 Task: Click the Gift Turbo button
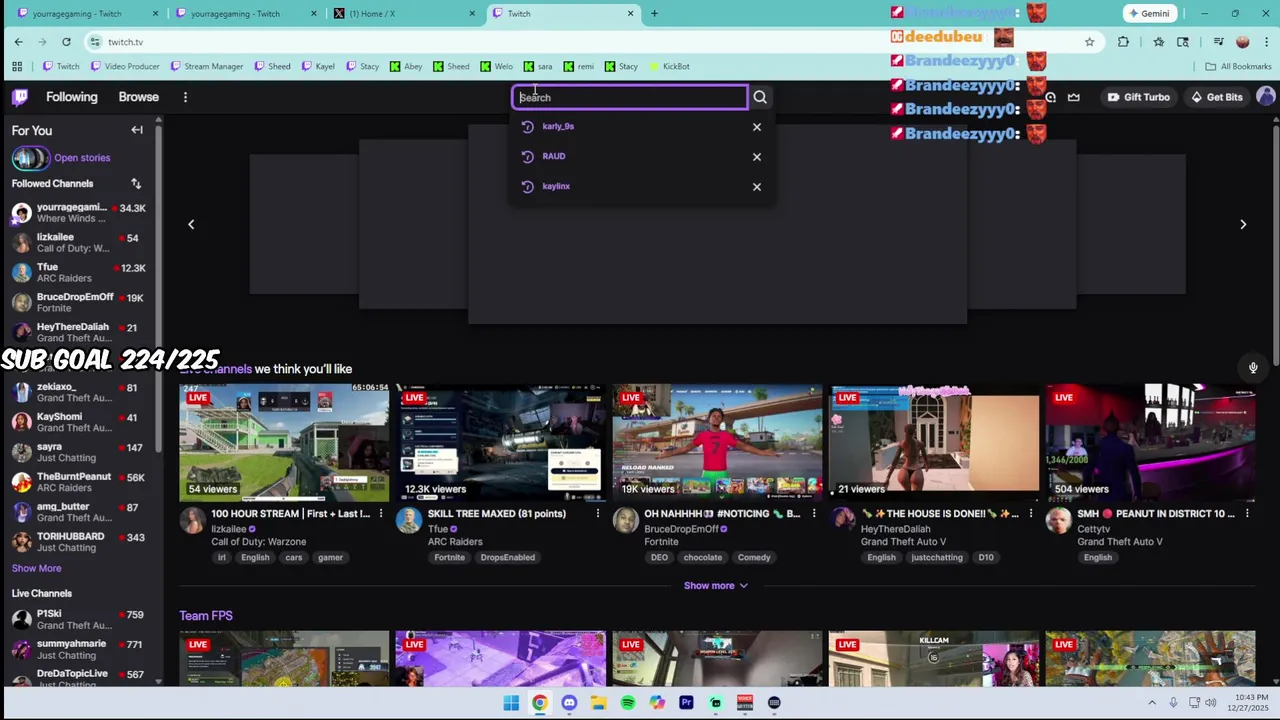pyautogui.click(x=1138, y=97)
